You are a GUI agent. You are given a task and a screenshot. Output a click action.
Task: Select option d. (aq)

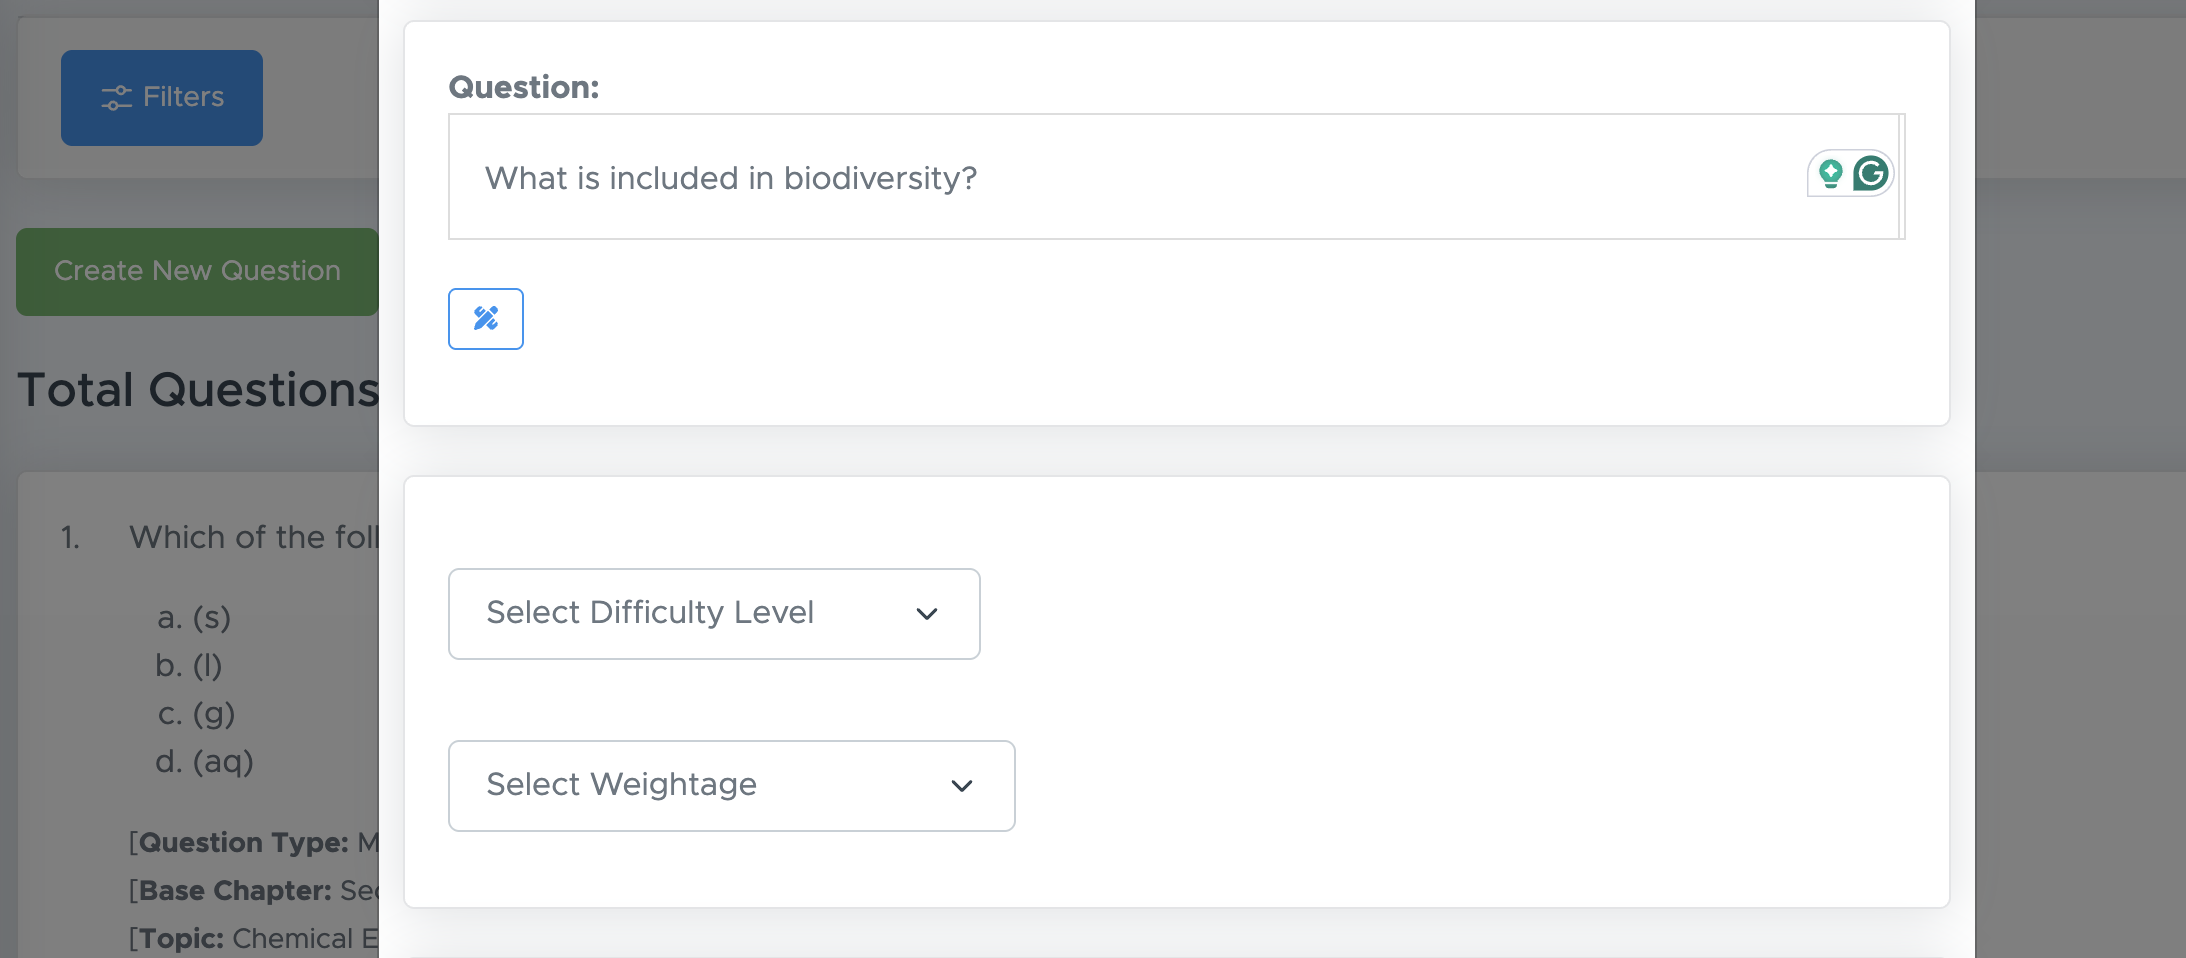click(205, 762)
